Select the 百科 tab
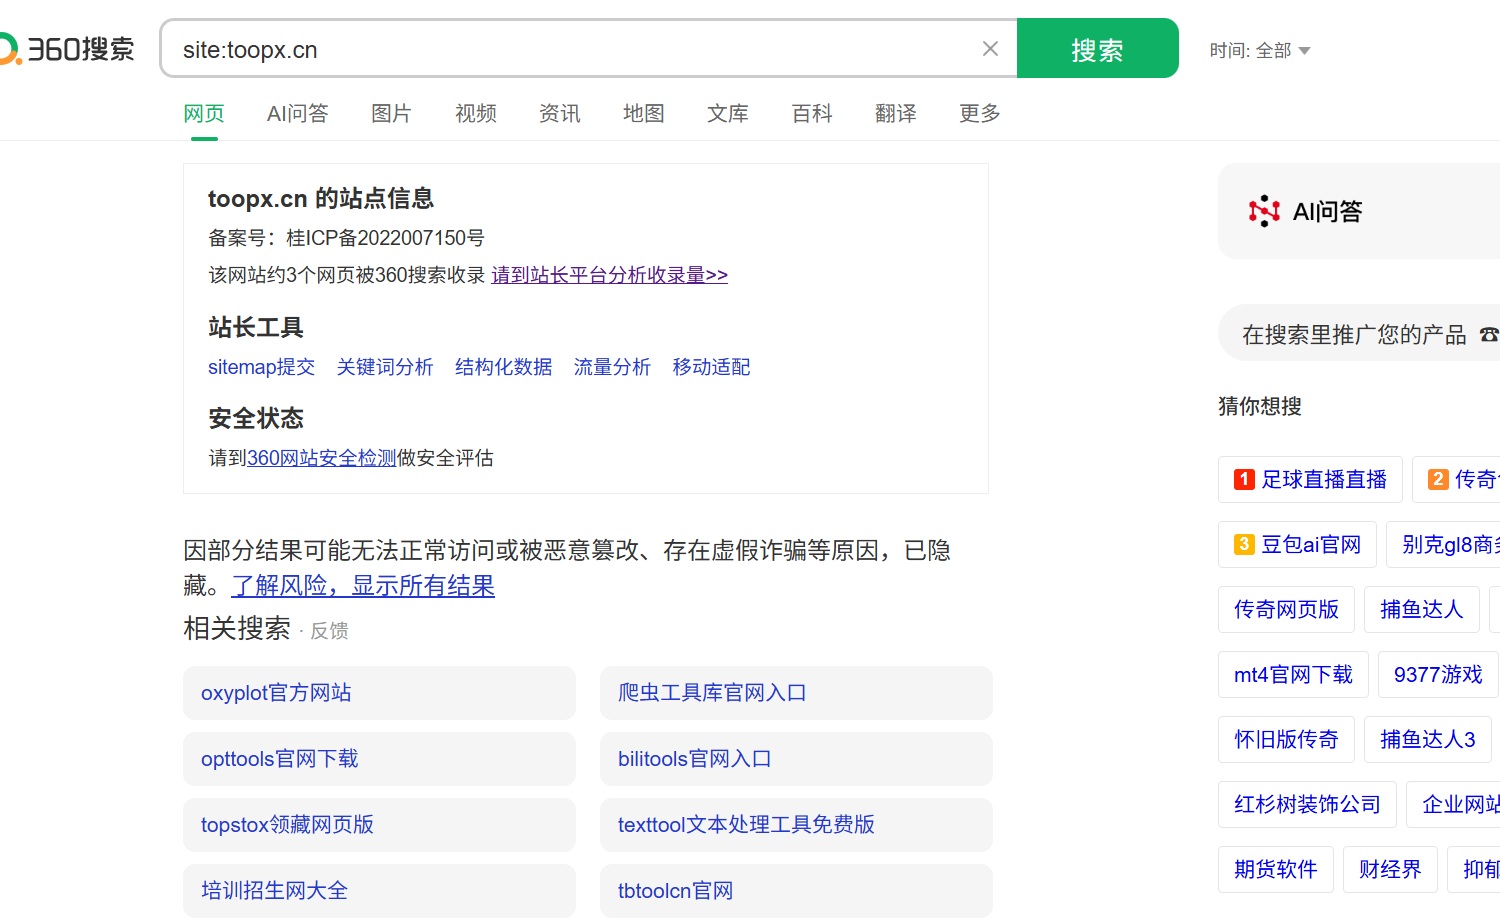 point(812,114)
